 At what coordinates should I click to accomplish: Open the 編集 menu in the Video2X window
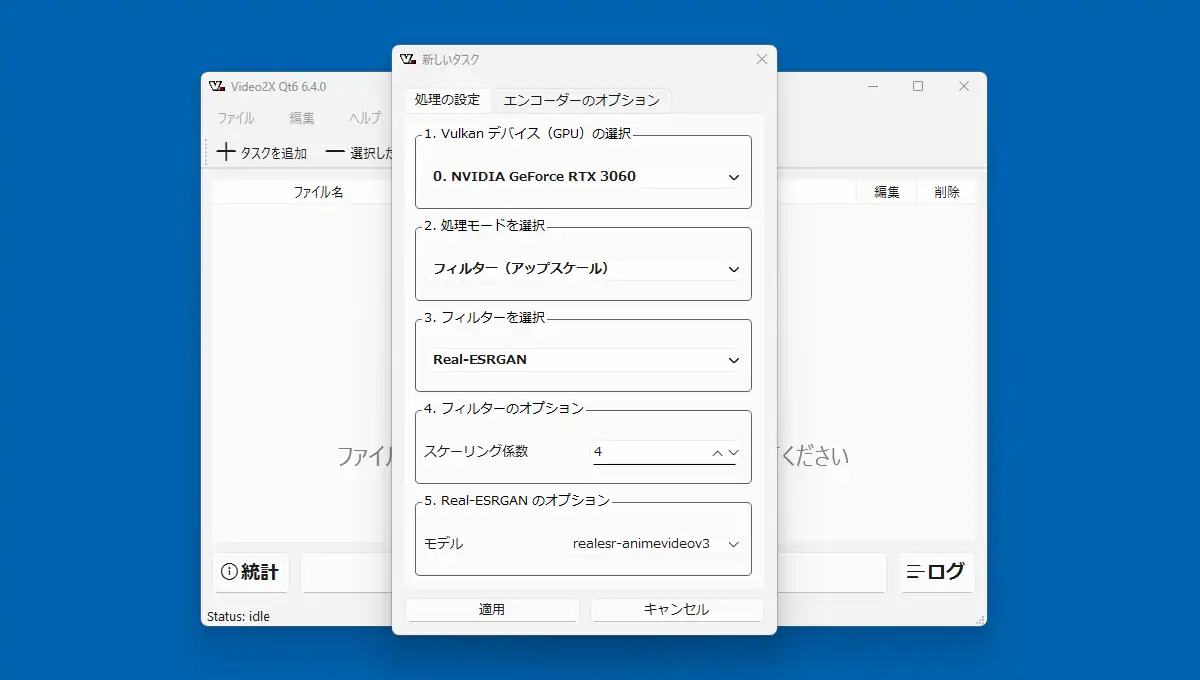point(302,118)
